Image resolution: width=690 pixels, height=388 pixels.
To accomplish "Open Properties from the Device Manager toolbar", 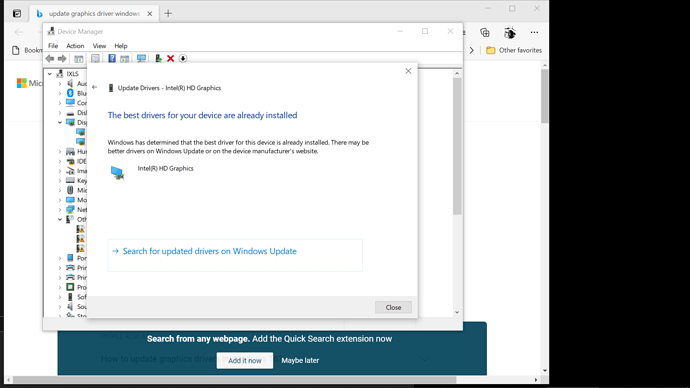I will coord(95,59).
